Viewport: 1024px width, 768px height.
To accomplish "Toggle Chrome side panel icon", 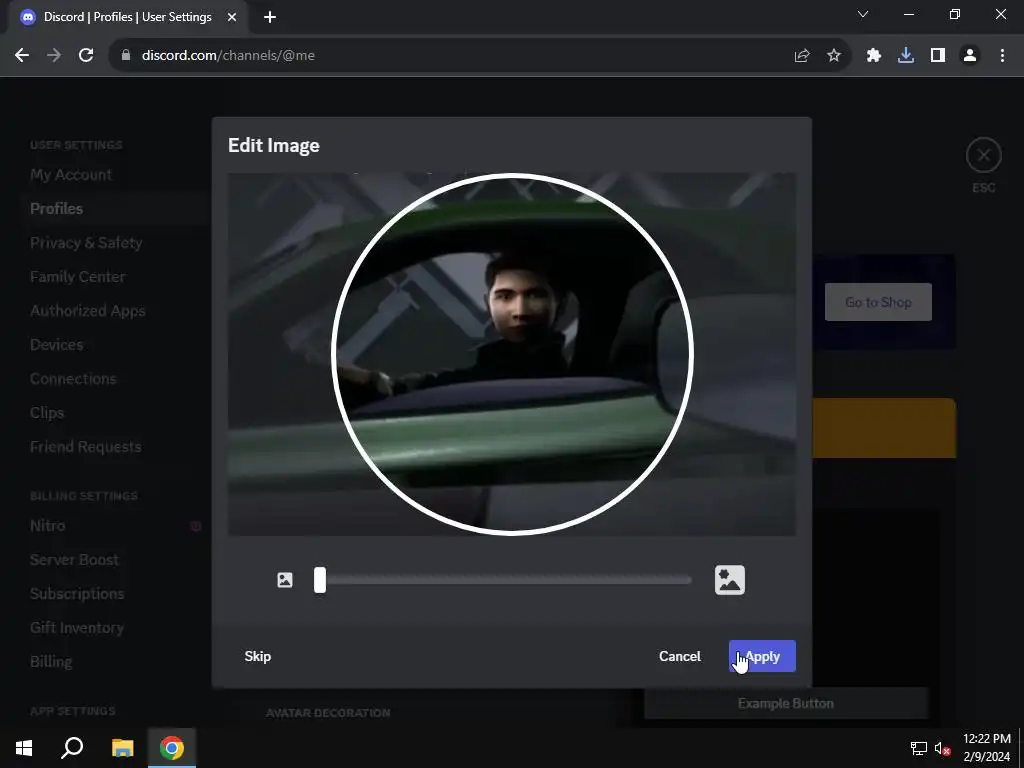I will pos(938,56).
